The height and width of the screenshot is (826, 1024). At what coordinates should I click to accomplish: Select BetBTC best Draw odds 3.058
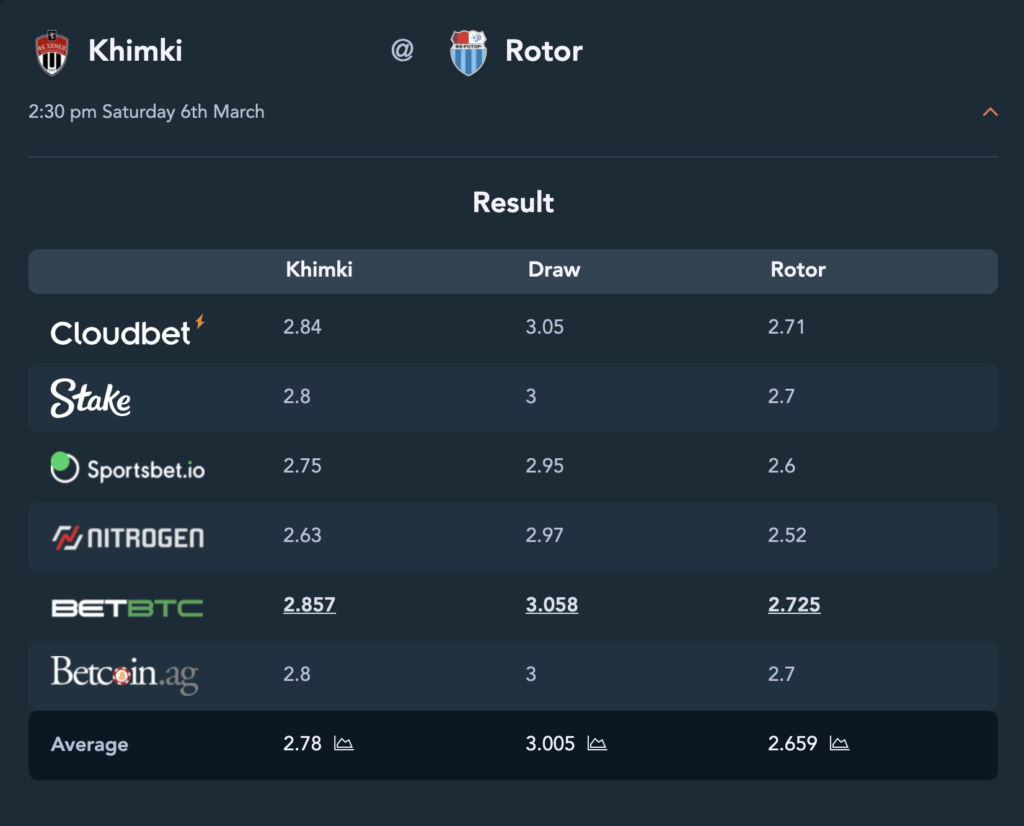(x=552, y=605)
